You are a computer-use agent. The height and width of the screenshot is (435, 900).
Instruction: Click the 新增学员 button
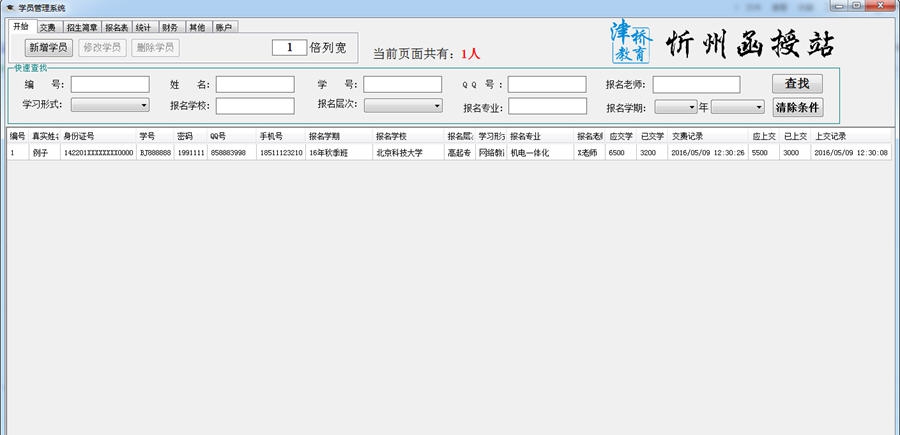point(49,48)
